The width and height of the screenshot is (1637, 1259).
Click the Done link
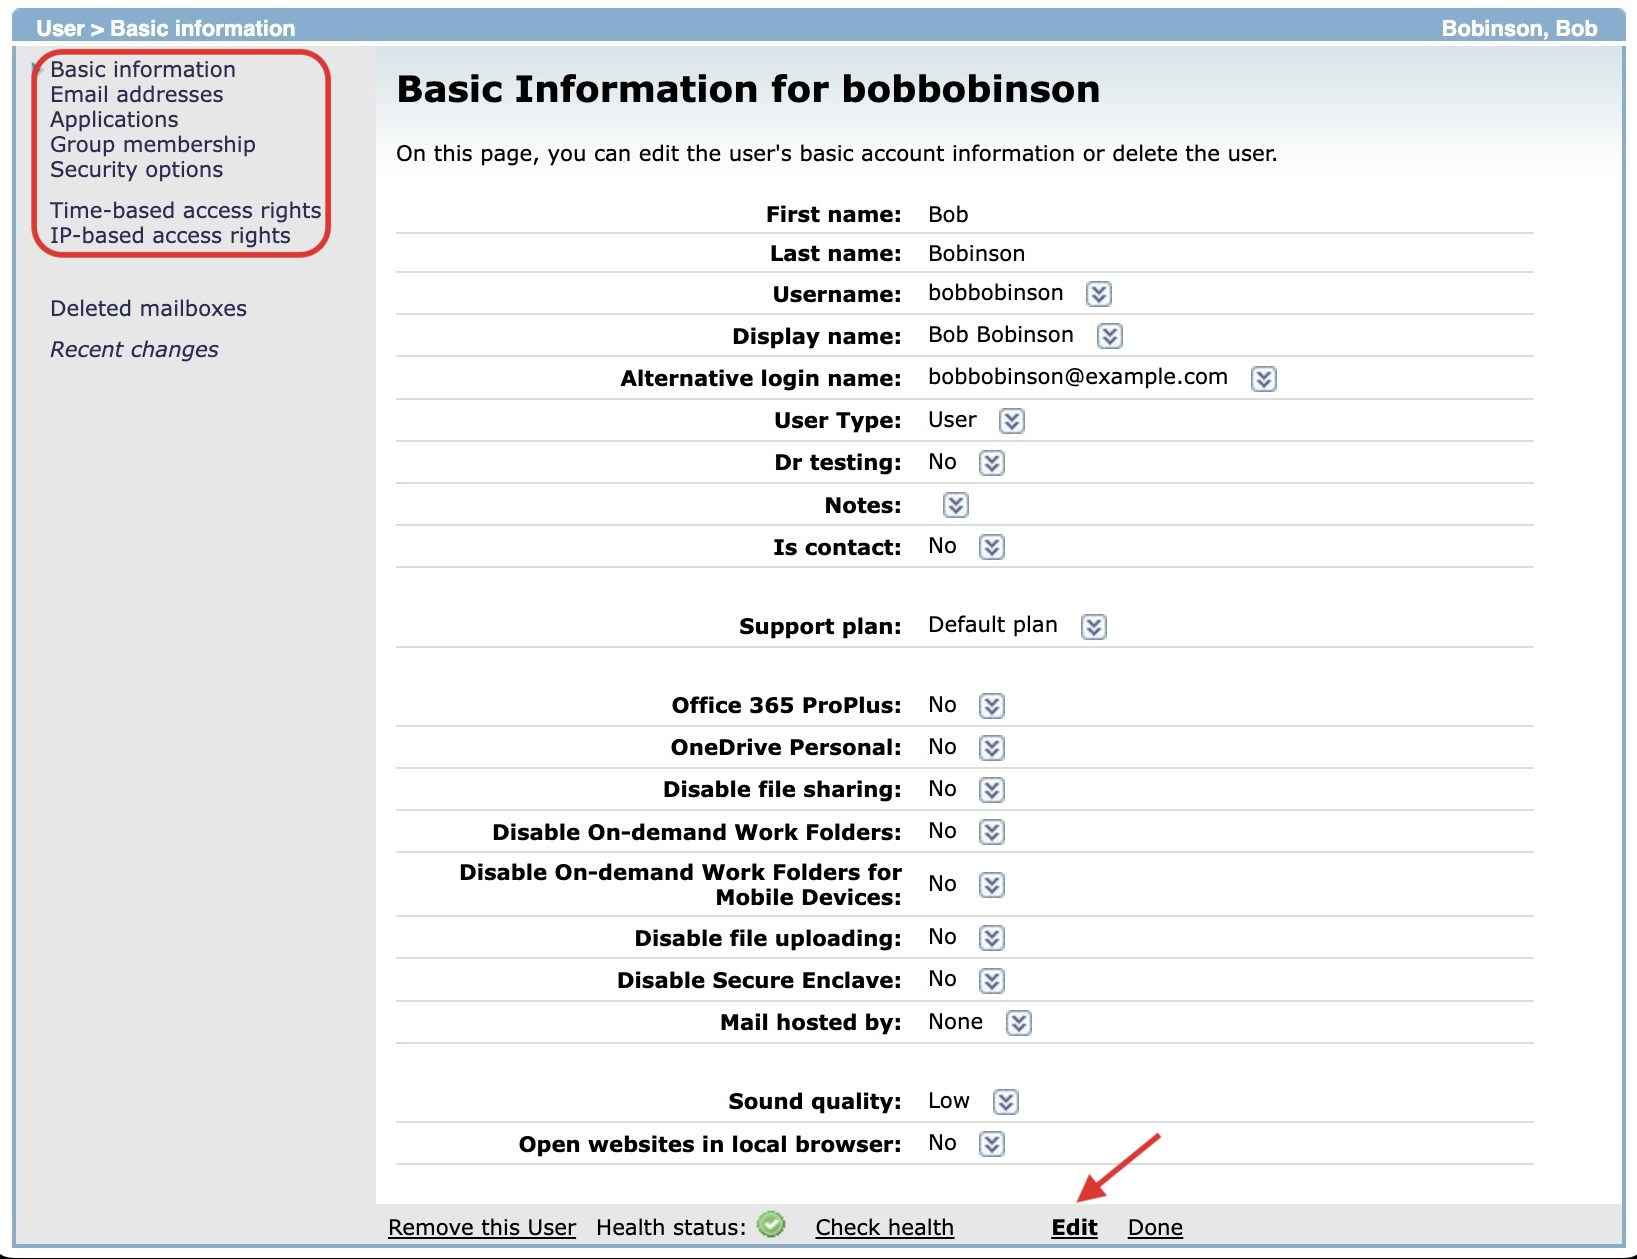coord(1155,1227)
